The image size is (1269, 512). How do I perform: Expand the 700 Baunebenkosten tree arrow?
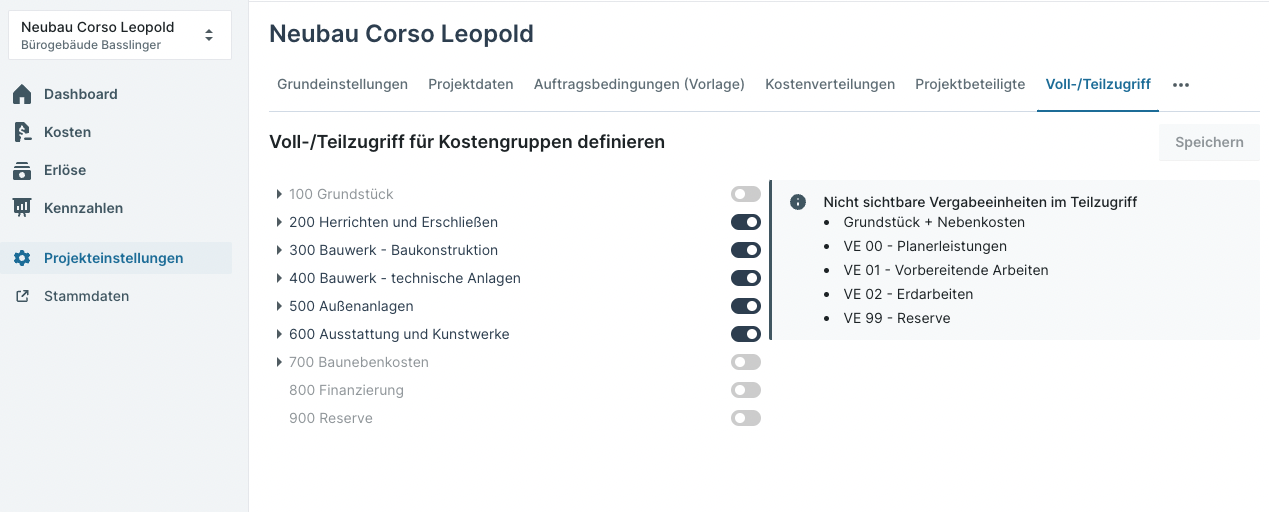click(x=279, y=362)
